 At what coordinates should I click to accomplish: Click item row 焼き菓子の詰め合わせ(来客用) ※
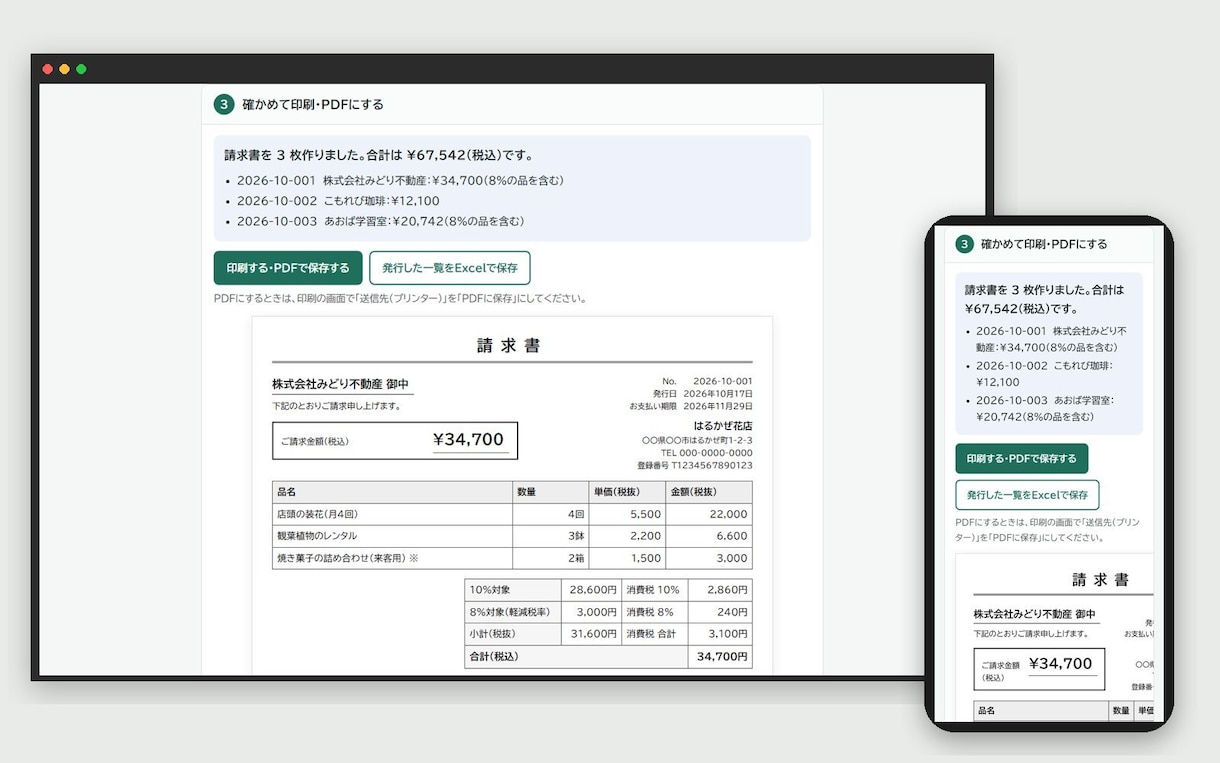512,558
